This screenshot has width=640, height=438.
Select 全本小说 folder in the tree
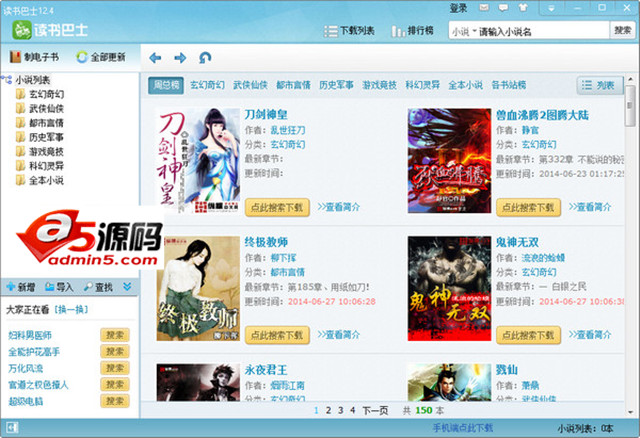(x=40, y=180)
